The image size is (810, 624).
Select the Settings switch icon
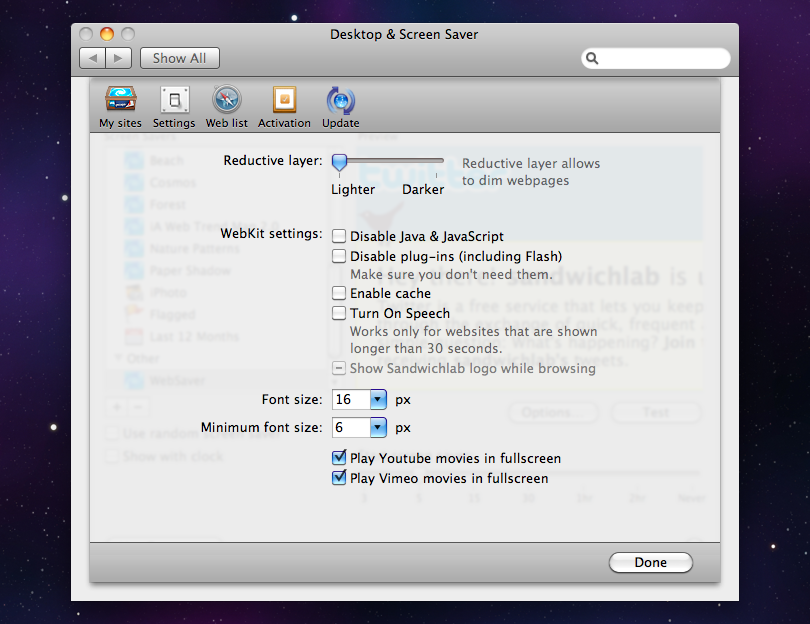174,100
